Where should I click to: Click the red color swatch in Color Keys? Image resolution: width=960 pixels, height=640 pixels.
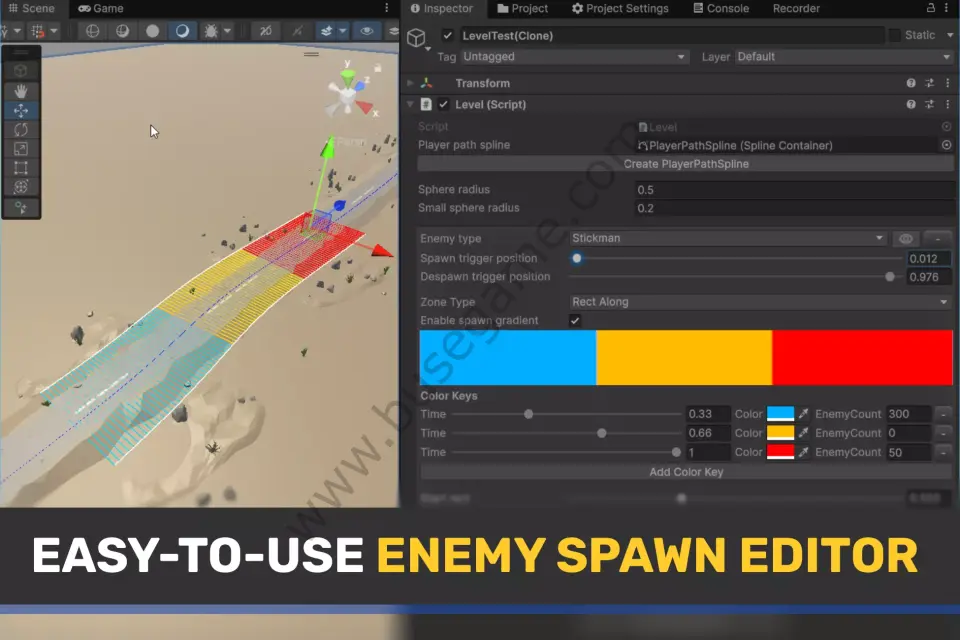coord(780,452)
